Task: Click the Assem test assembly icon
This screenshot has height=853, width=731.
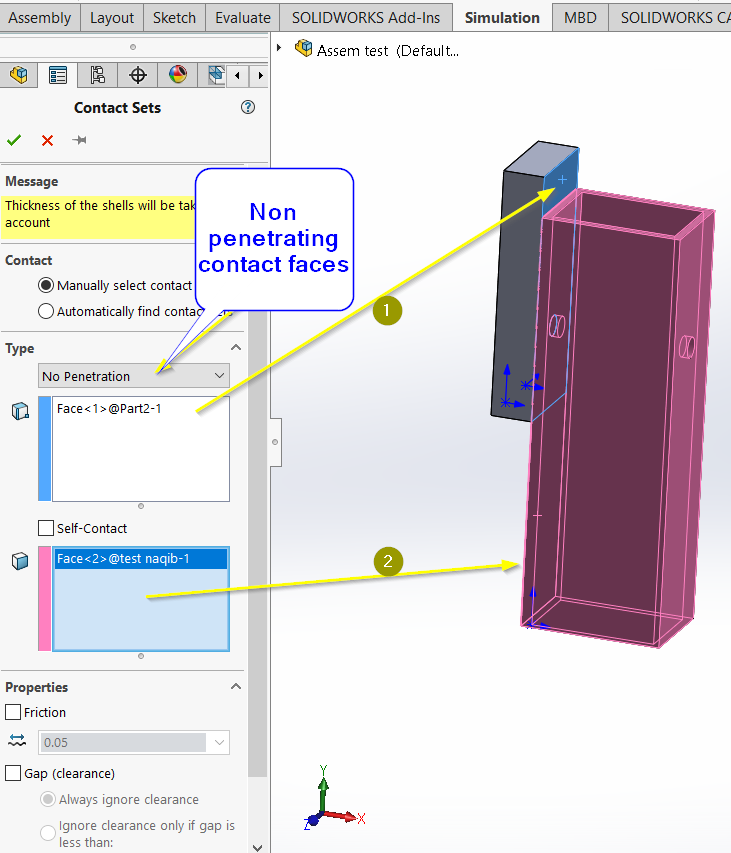Action: point(303,48)
